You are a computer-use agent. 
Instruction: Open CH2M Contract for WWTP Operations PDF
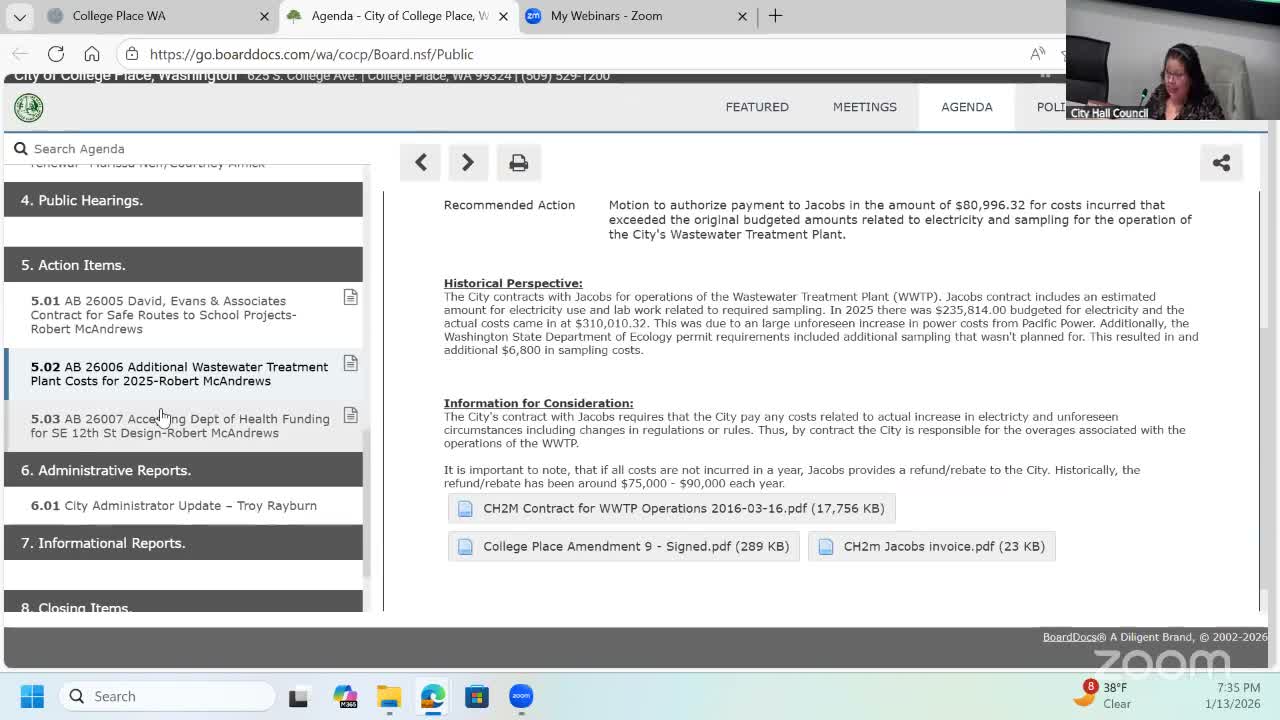pyautogui.click(x=672, y=508)
